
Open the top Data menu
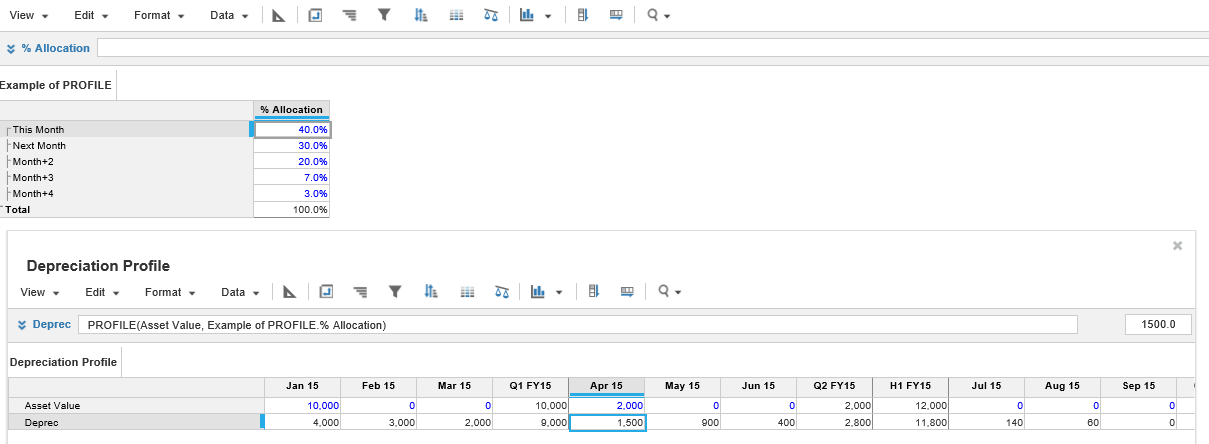pyautogui.click(x=229, y=16)
